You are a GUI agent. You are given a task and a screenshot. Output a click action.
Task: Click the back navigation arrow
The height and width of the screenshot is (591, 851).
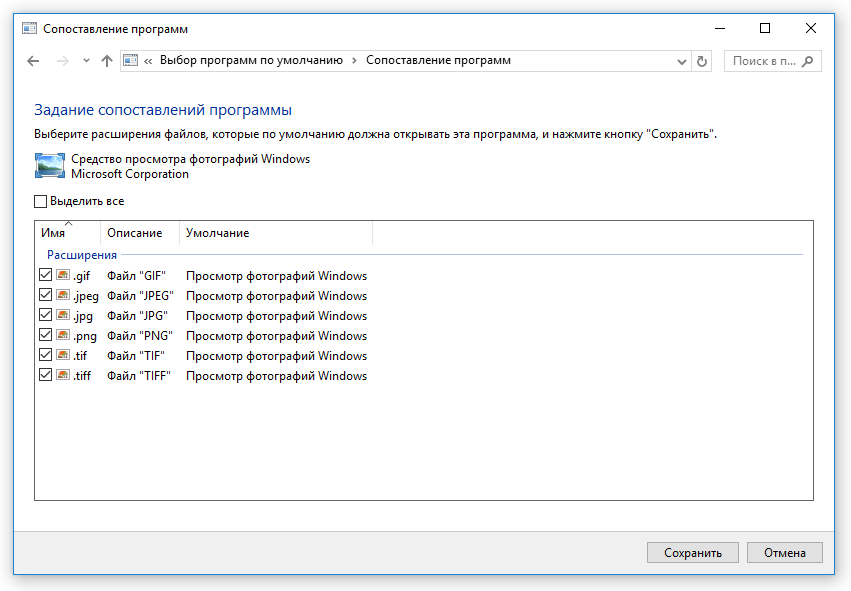coord(33,61)
